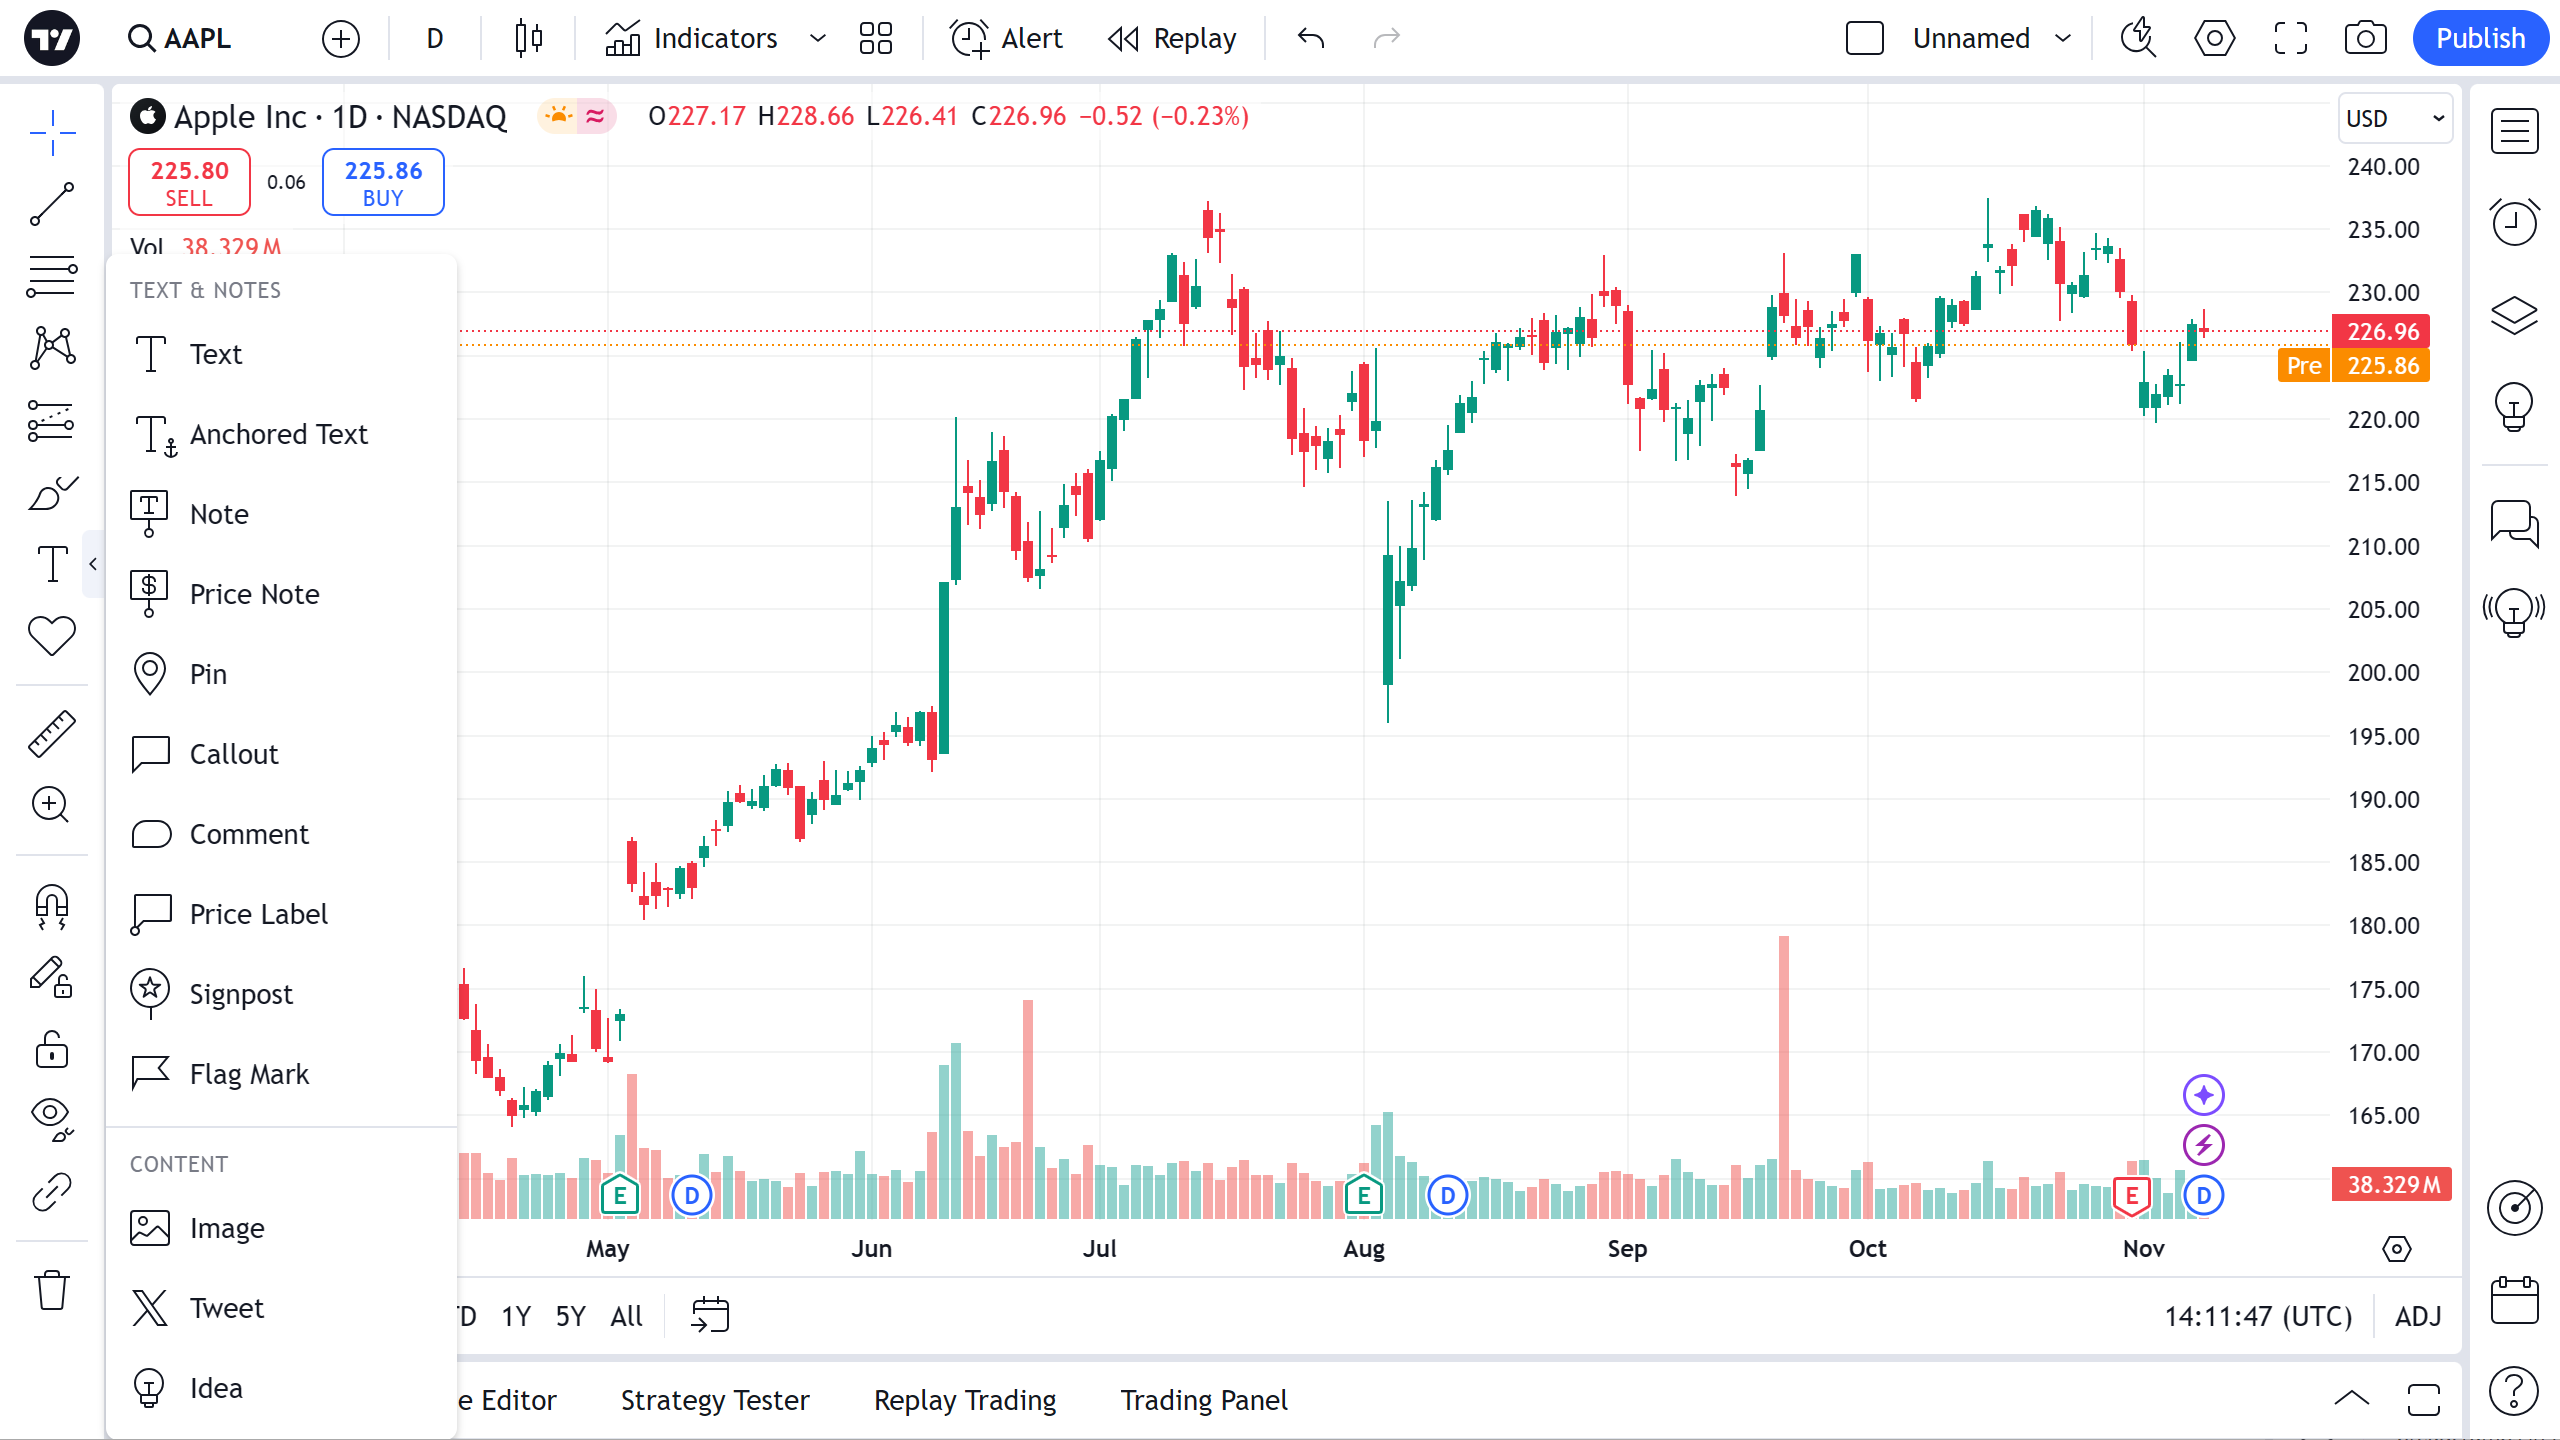Click the Zoom In tool

tap(52, 805)
